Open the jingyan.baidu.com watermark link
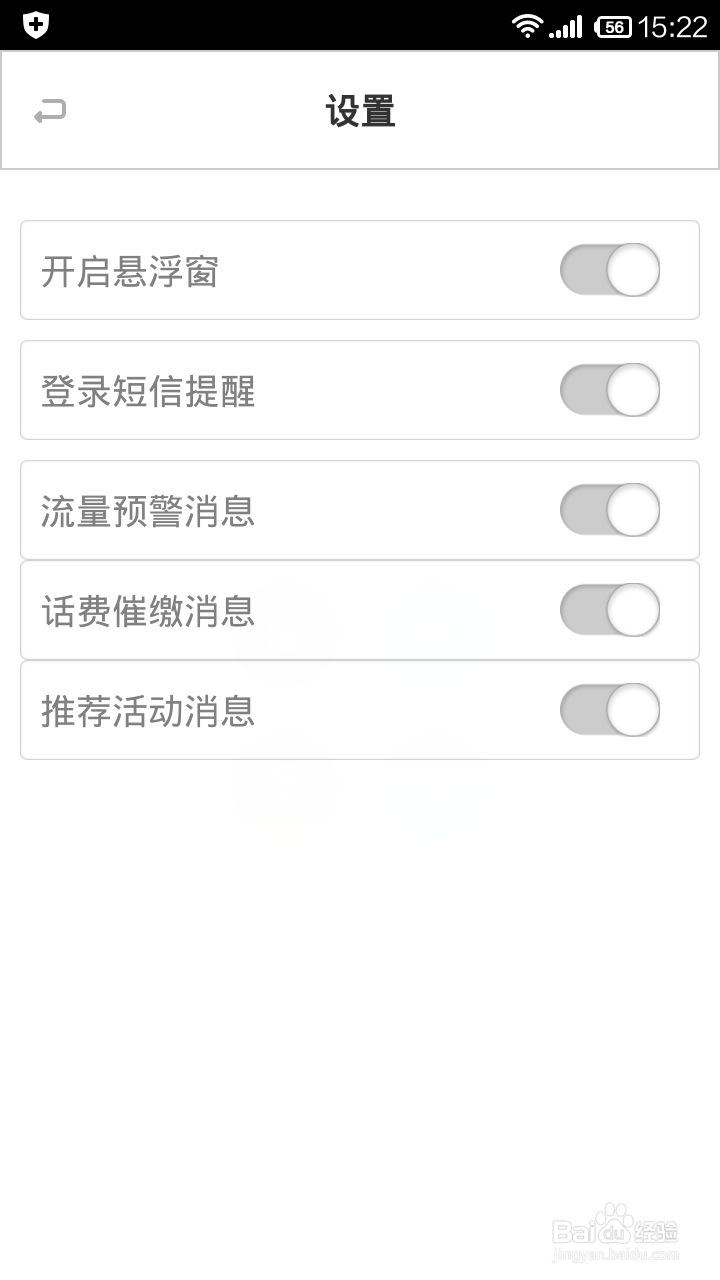The height and width of the screenshot is (1280, 720). (x=616, y=1253)
